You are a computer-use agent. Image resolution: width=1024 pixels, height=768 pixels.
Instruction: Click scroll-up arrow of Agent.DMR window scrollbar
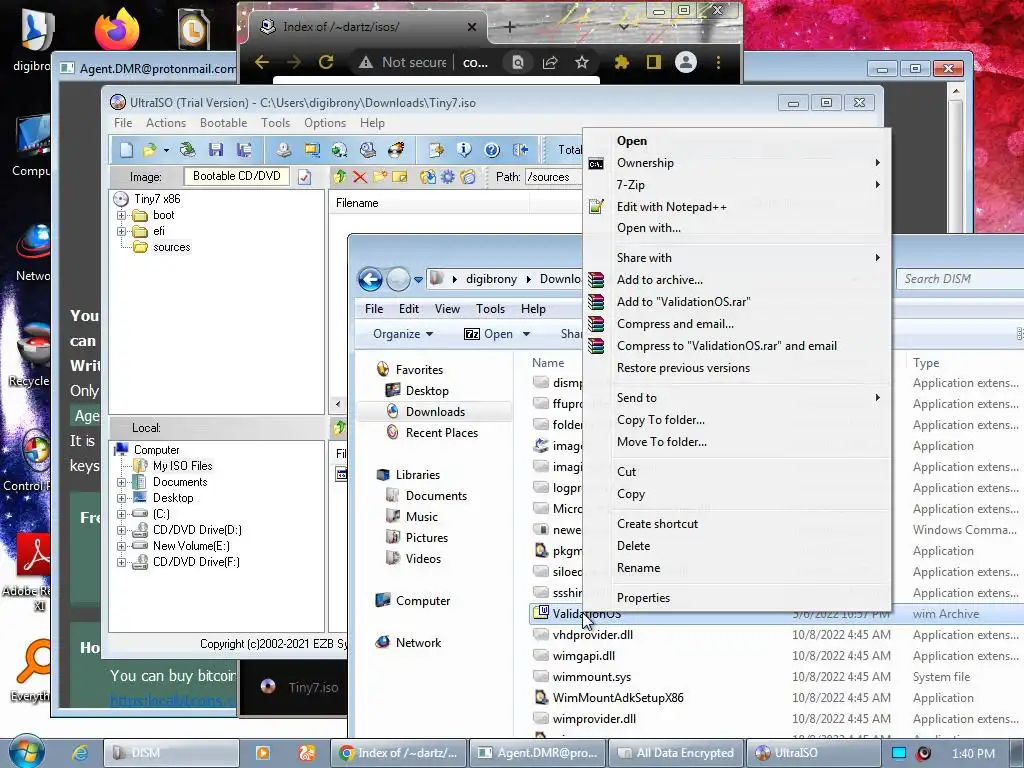955,91
